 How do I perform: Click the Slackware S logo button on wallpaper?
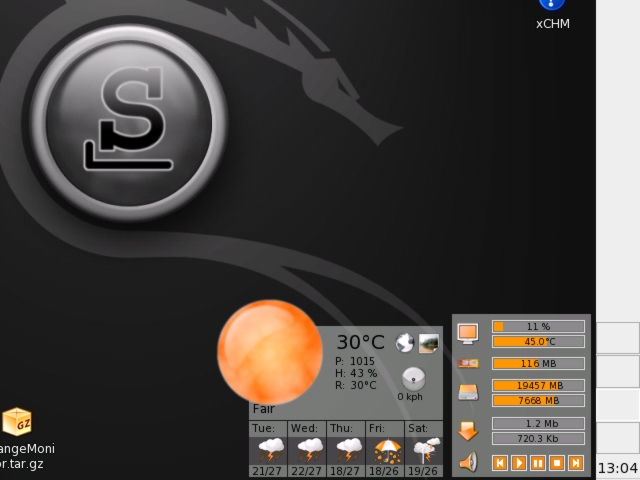[x=129, y=122]
